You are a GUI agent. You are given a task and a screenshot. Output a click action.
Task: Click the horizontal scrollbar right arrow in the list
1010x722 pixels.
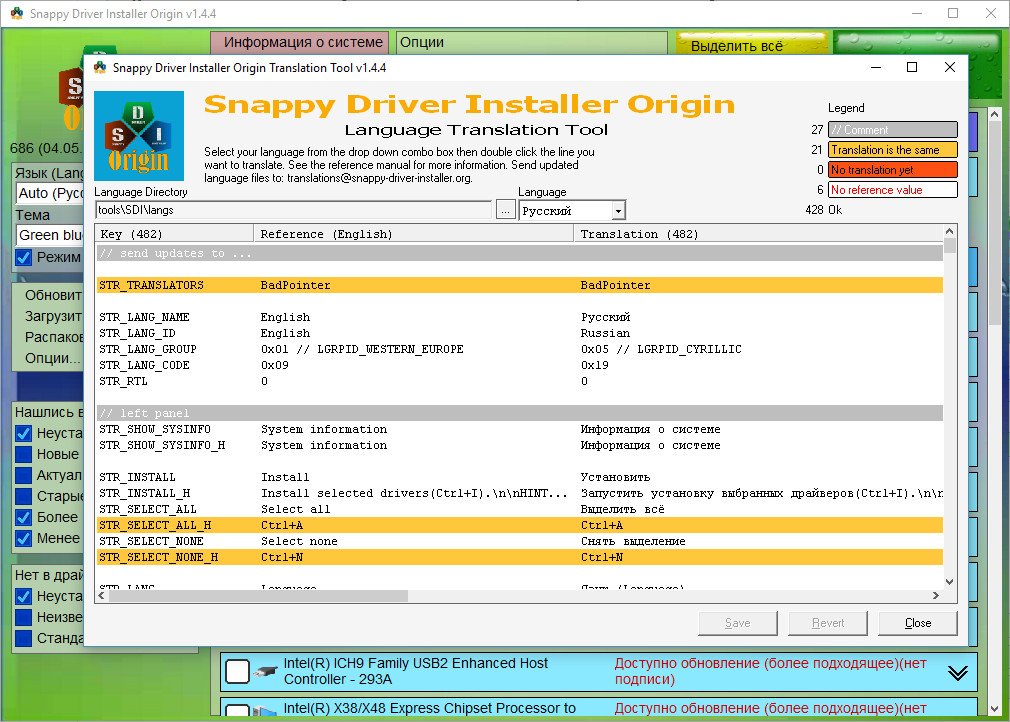click(x=936, y=596)
